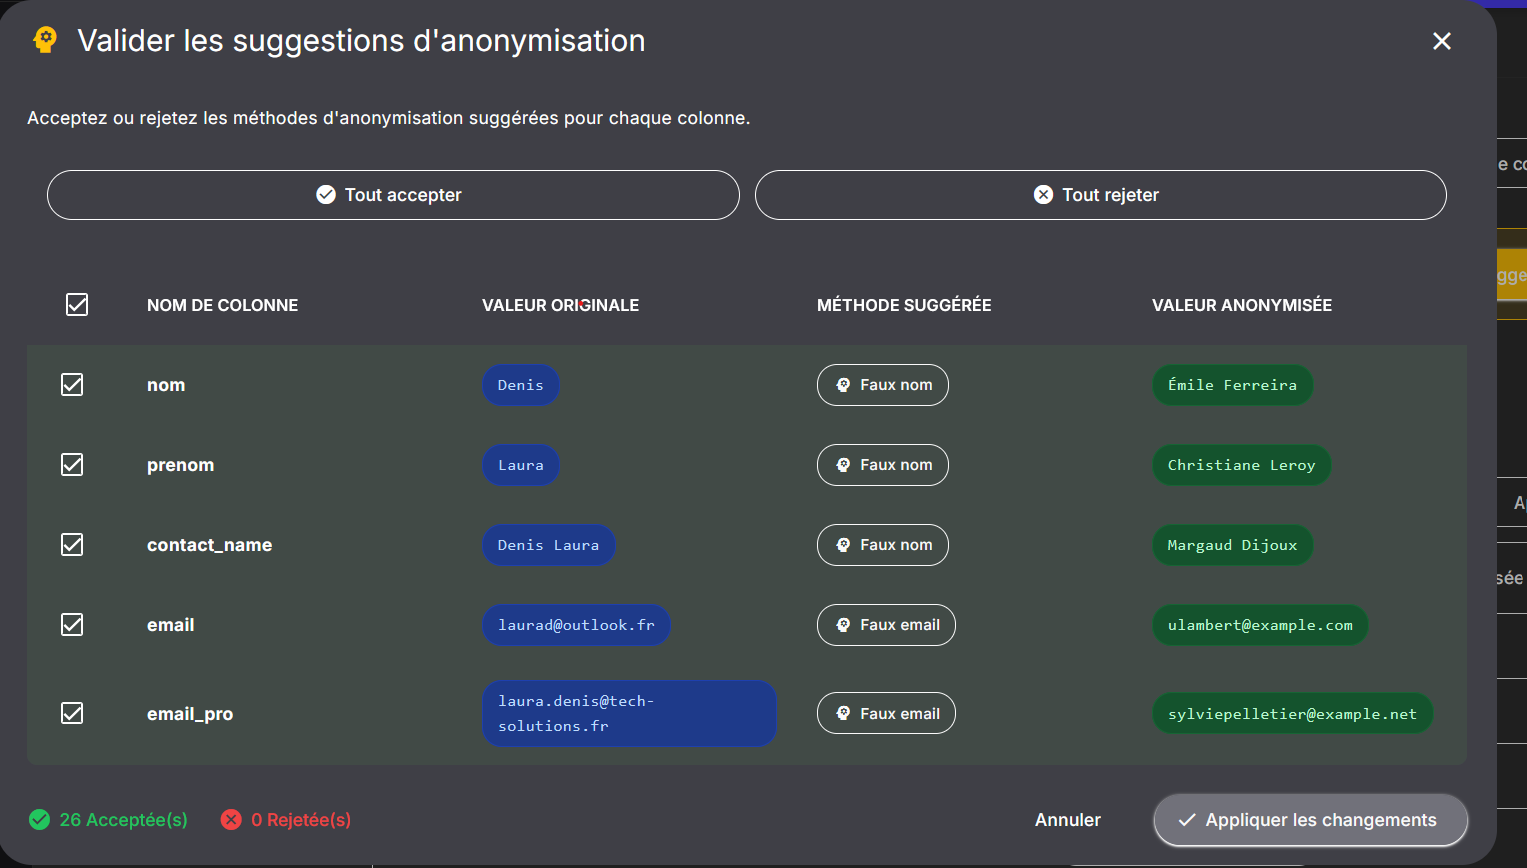Screen dimensions: 1527x868
Task: Uncheck the checkbox for the prenom row
Action: click(x=72, y=465)
